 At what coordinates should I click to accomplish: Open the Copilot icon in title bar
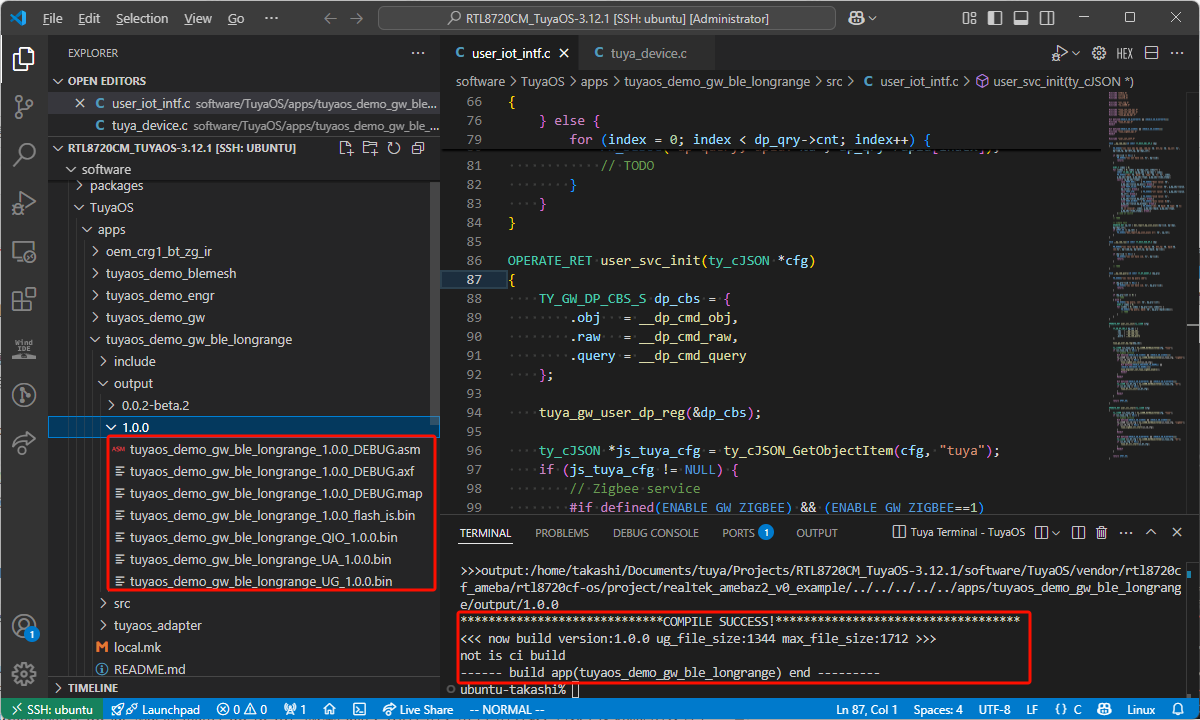856,18
